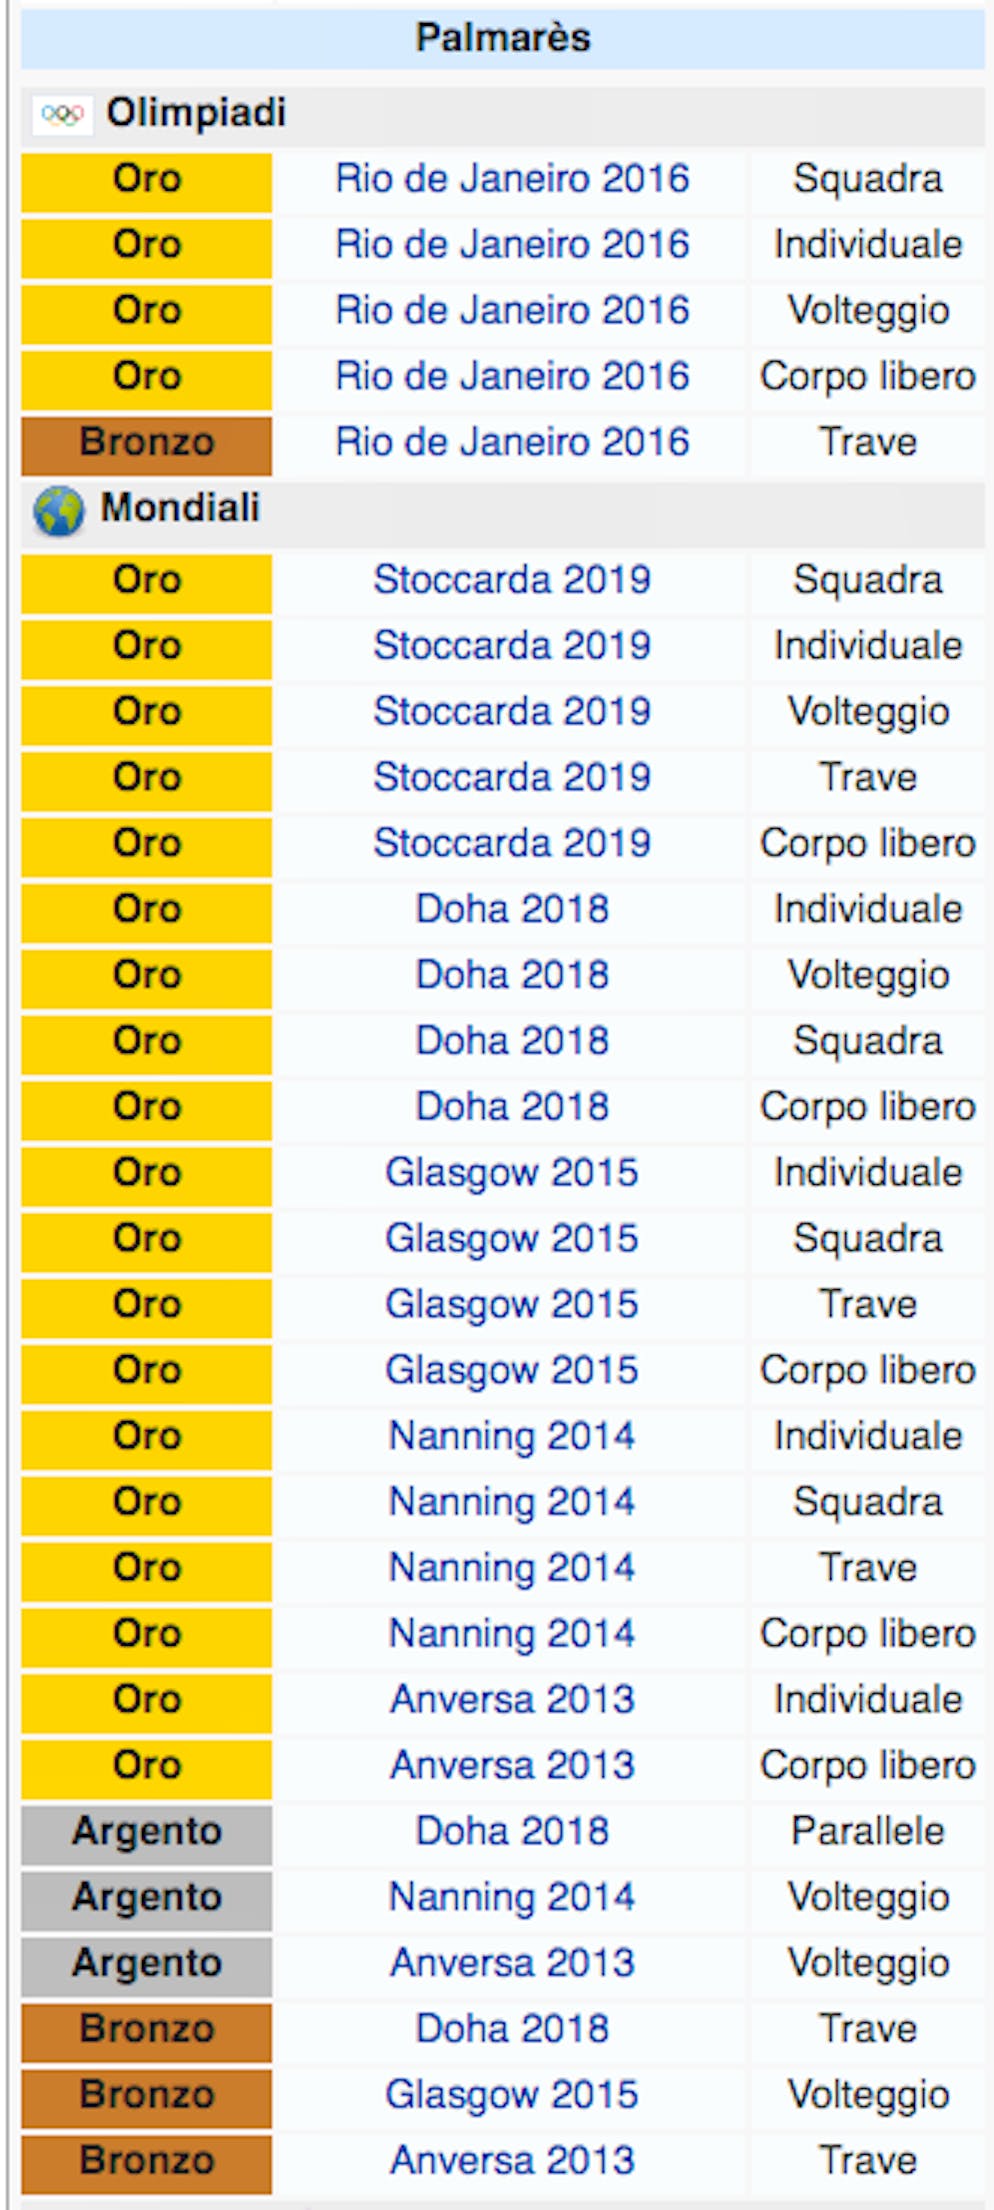The width and height of the screenshot is (994, 2210).
Task: Click the Mondiali section heading text
Action: 180,508
